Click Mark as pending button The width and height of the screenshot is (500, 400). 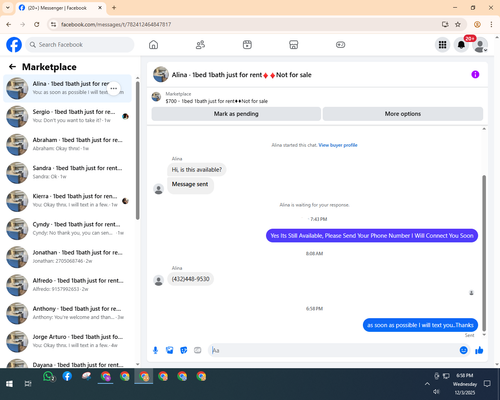pyautogui.click(x=236, y=114)
